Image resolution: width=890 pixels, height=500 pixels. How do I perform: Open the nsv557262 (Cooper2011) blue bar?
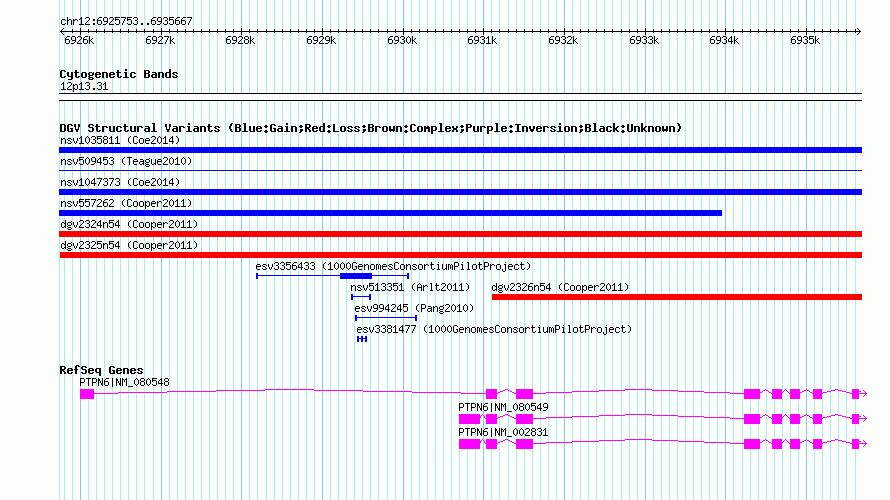tap(391, 213)
